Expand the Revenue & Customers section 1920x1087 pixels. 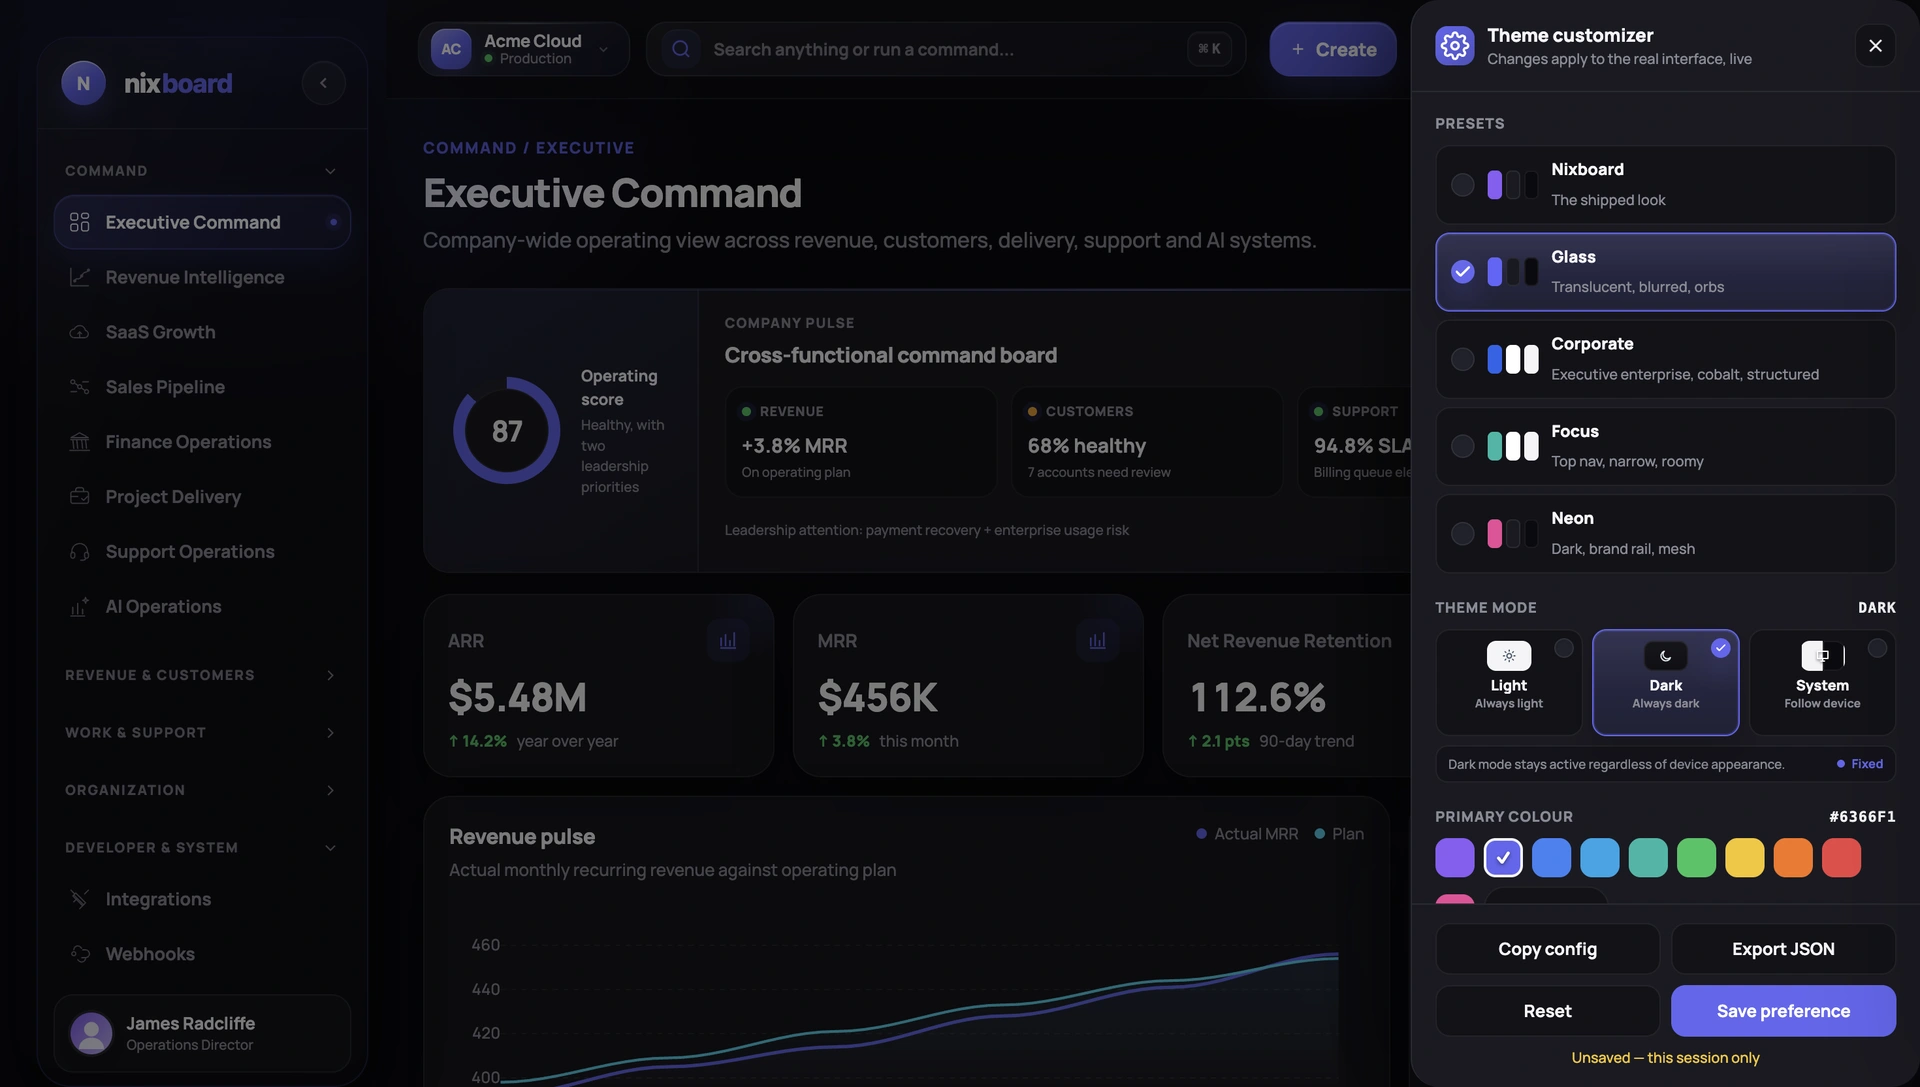(202, 675)
